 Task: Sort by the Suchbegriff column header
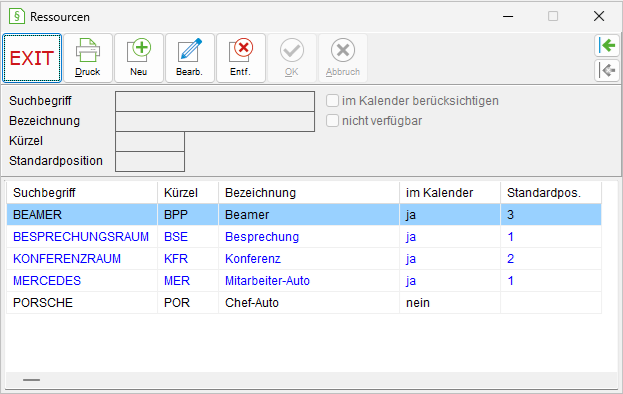[82, 193]
